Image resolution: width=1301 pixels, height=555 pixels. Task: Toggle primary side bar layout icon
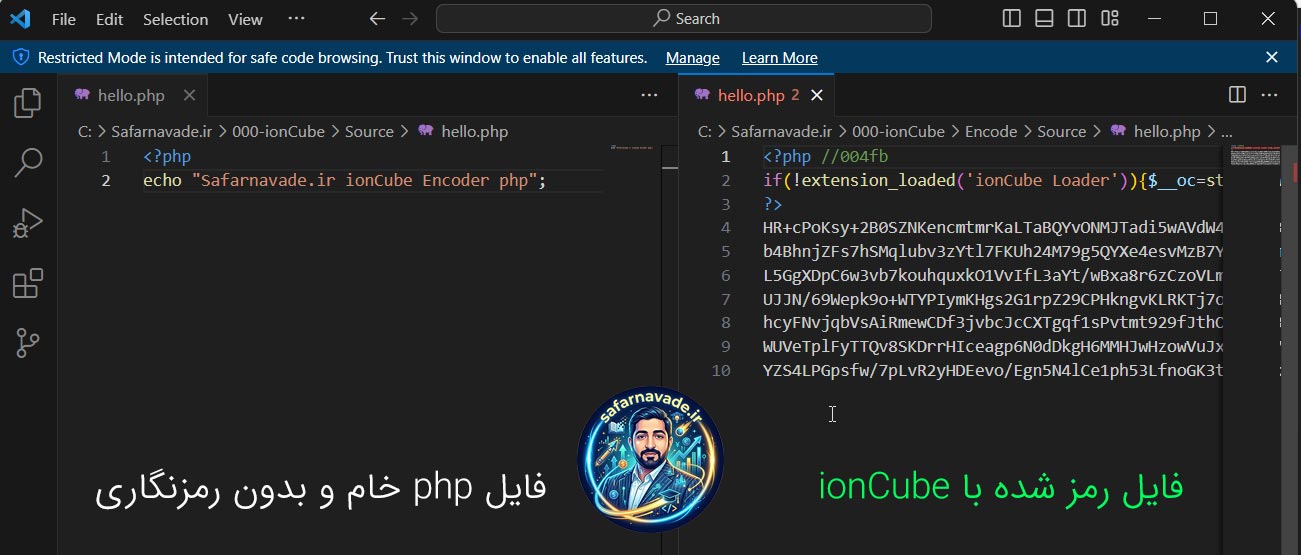click(1011, 18)
